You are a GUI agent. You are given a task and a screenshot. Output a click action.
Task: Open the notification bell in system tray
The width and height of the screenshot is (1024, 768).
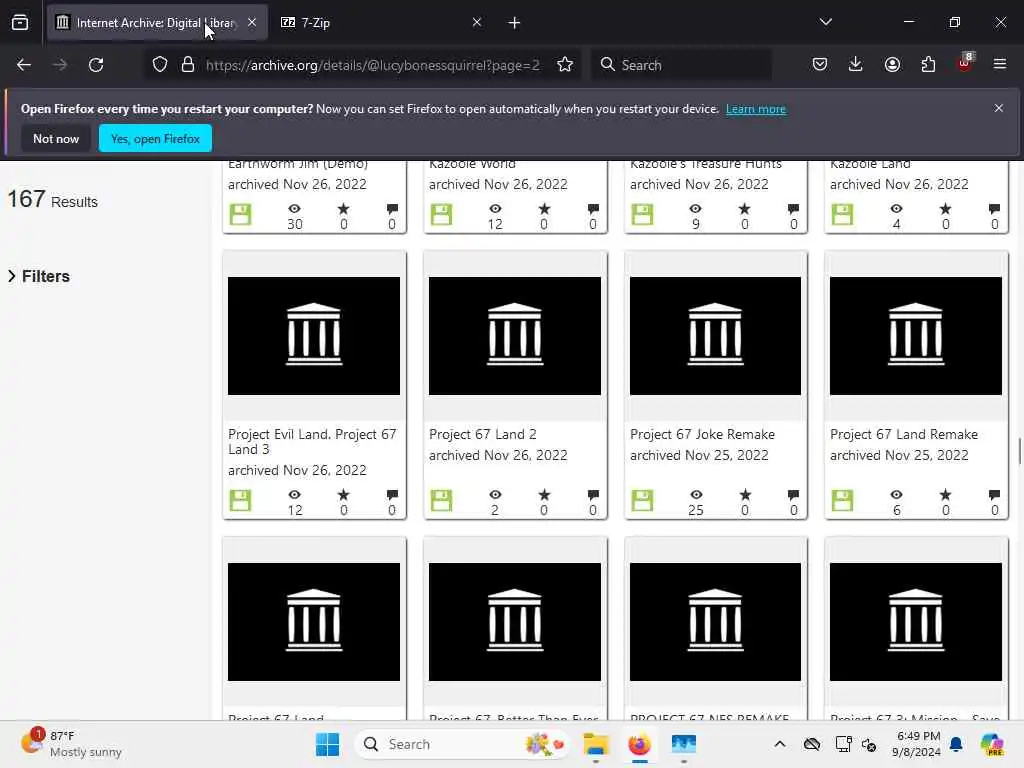pyautogui.click(x=956, y=744)
